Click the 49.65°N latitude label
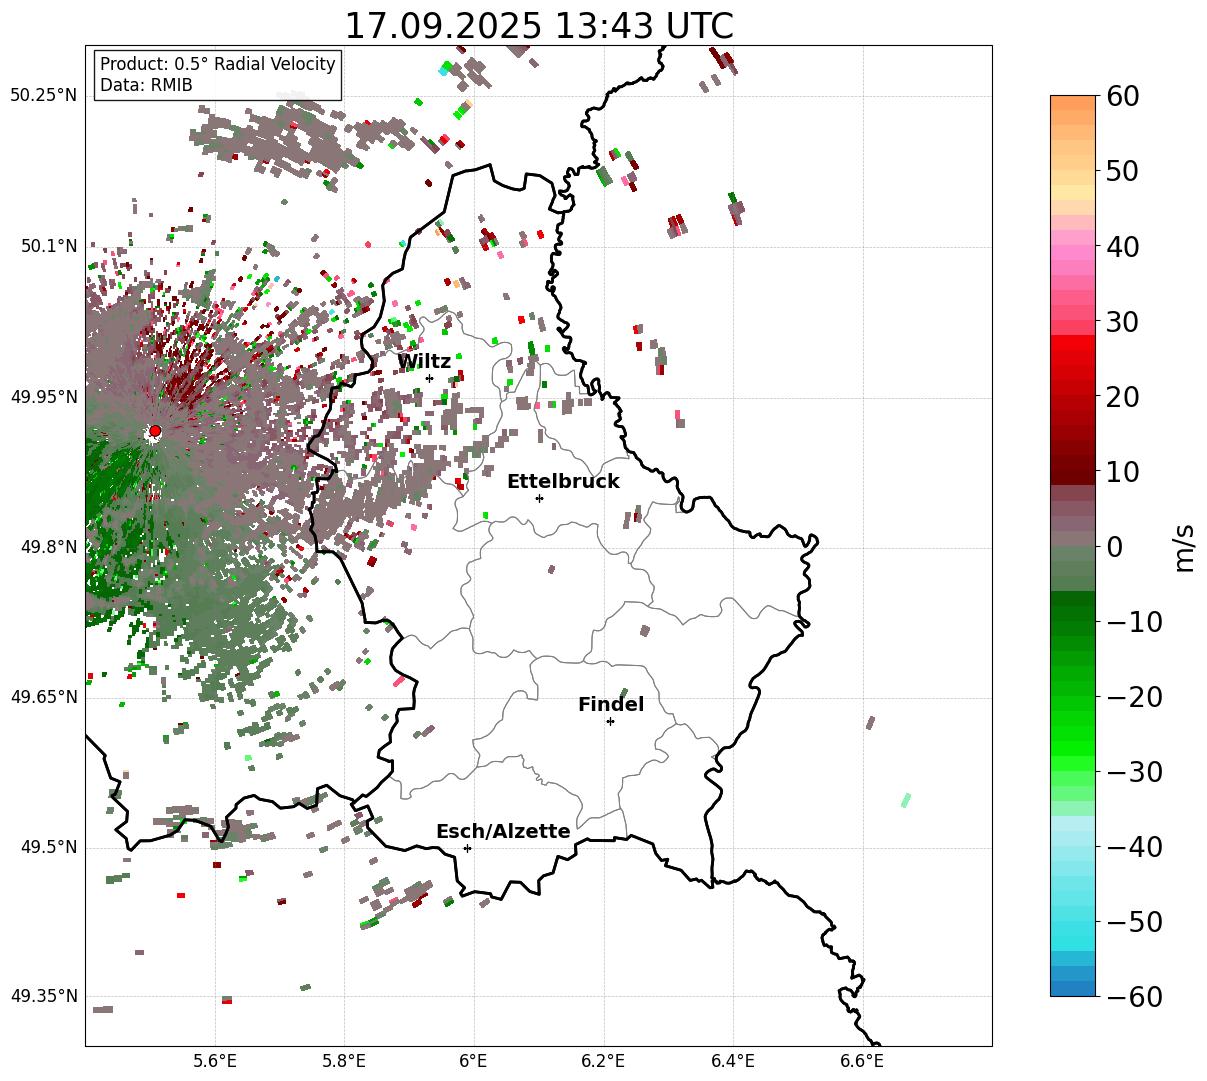 [44, 697]
